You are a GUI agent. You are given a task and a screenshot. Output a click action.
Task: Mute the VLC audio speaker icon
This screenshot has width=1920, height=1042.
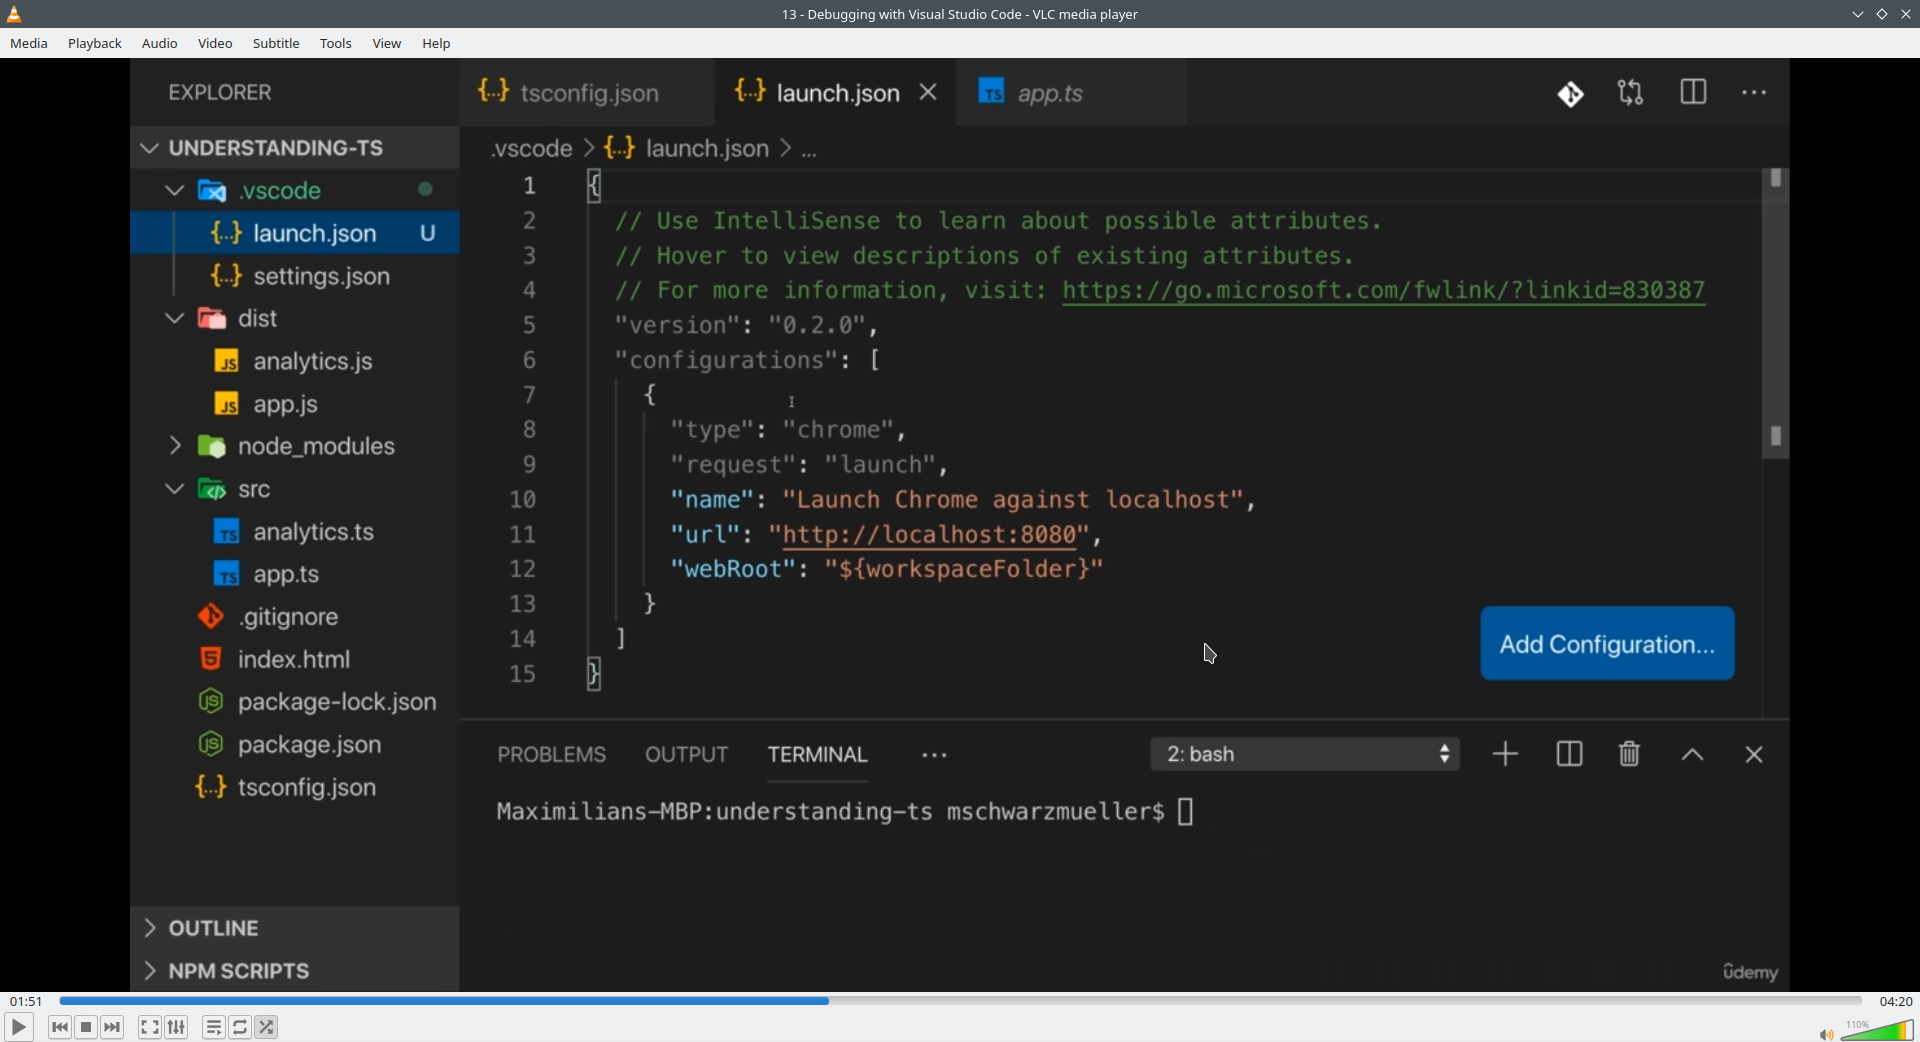(1826, 1034)
